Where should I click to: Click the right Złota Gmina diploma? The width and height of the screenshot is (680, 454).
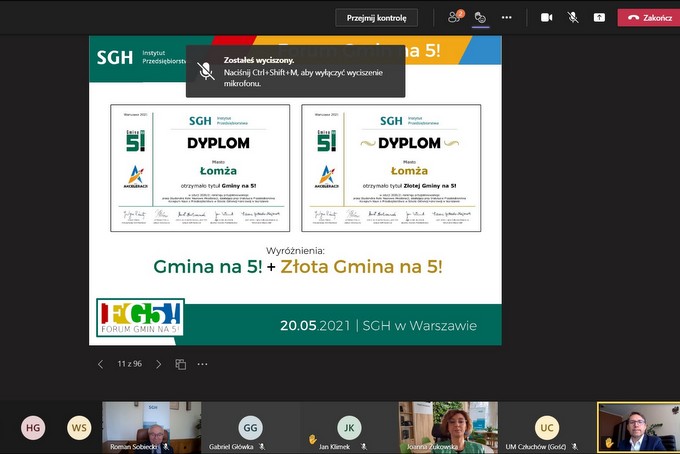pos(391,168)
